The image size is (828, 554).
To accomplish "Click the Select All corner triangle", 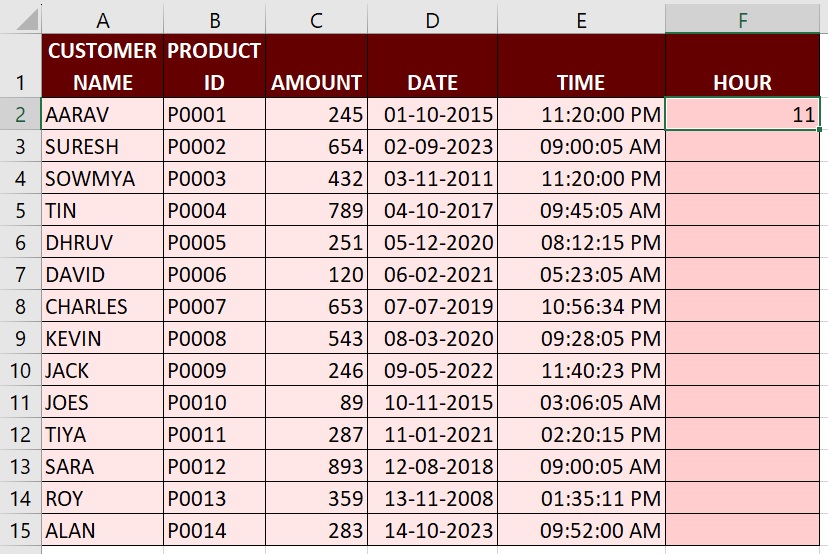I will pos(20,17).
